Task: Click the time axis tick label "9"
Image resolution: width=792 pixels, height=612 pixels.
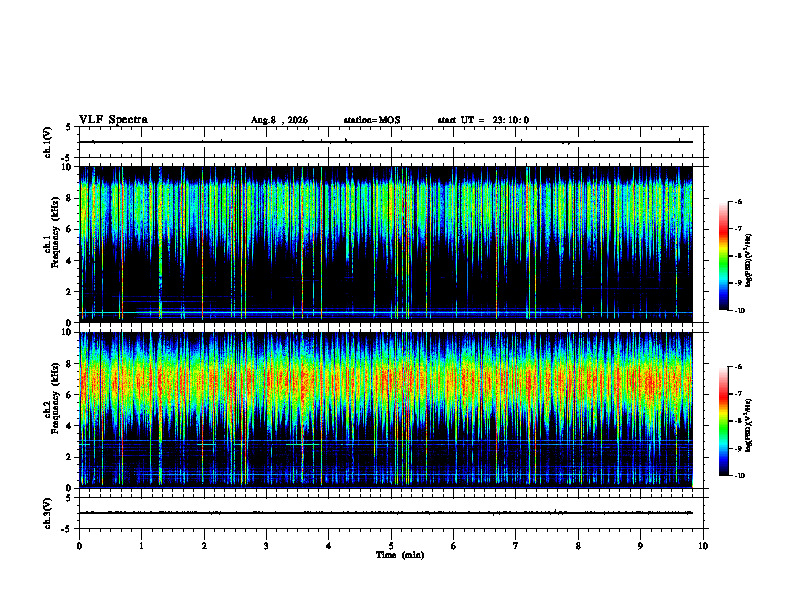Action: coord(640,546)
